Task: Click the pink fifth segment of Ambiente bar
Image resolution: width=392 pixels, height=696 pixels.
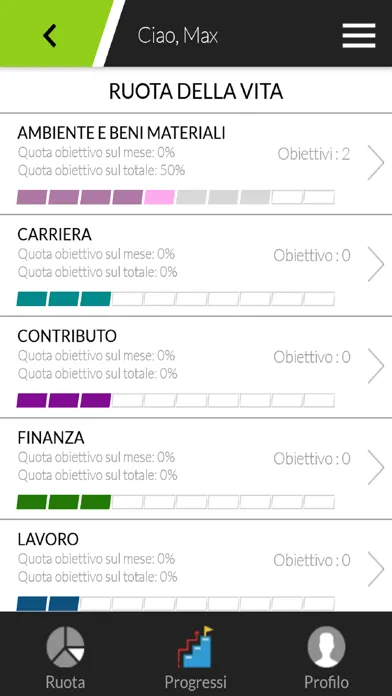Action: click(x=159, y=197)
